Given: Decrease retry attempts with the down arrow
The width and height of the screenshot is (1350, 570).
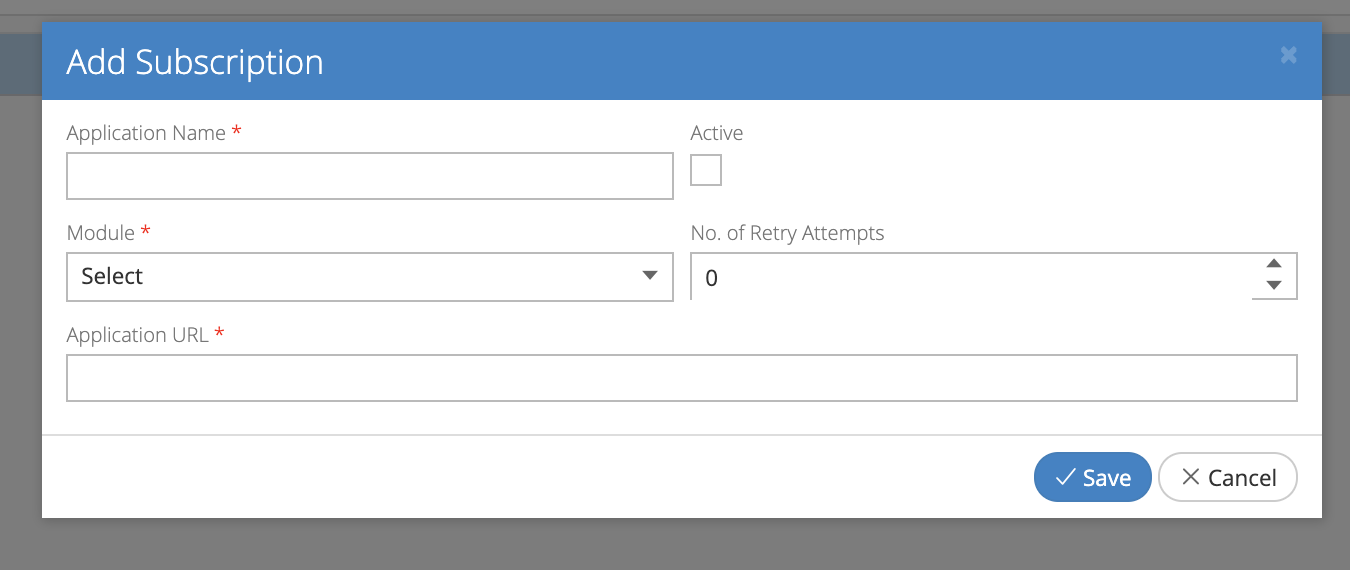Looking at the screenshot, I should [1274, 285].
